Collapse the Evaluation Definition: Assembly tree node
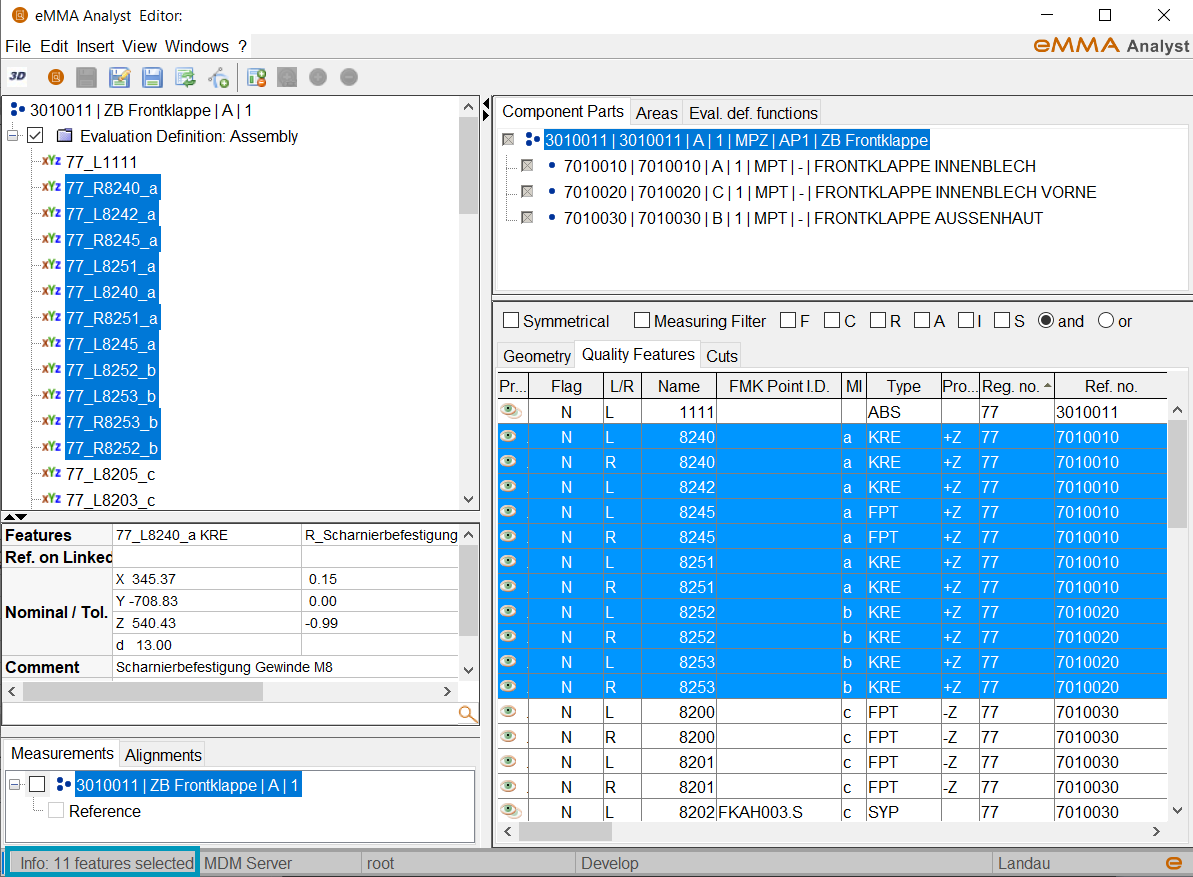1193x877 pixels. point(13,136)
